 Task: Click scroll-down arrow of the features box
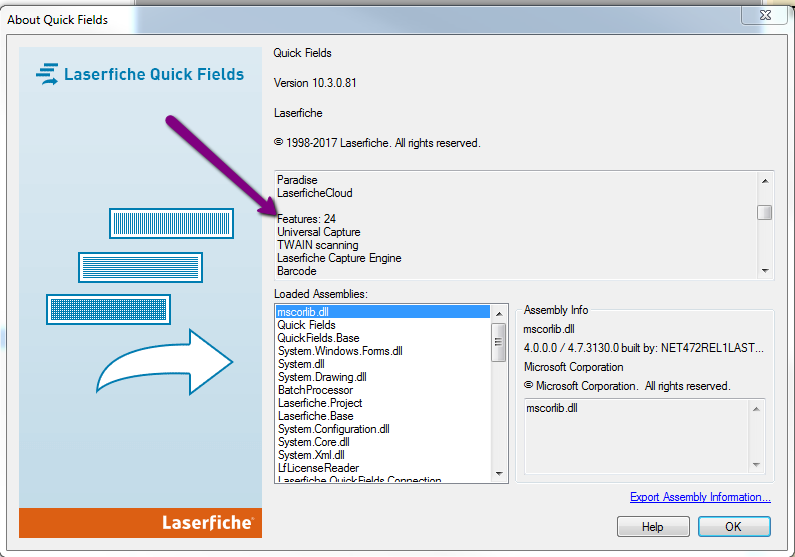pos(765,271)
